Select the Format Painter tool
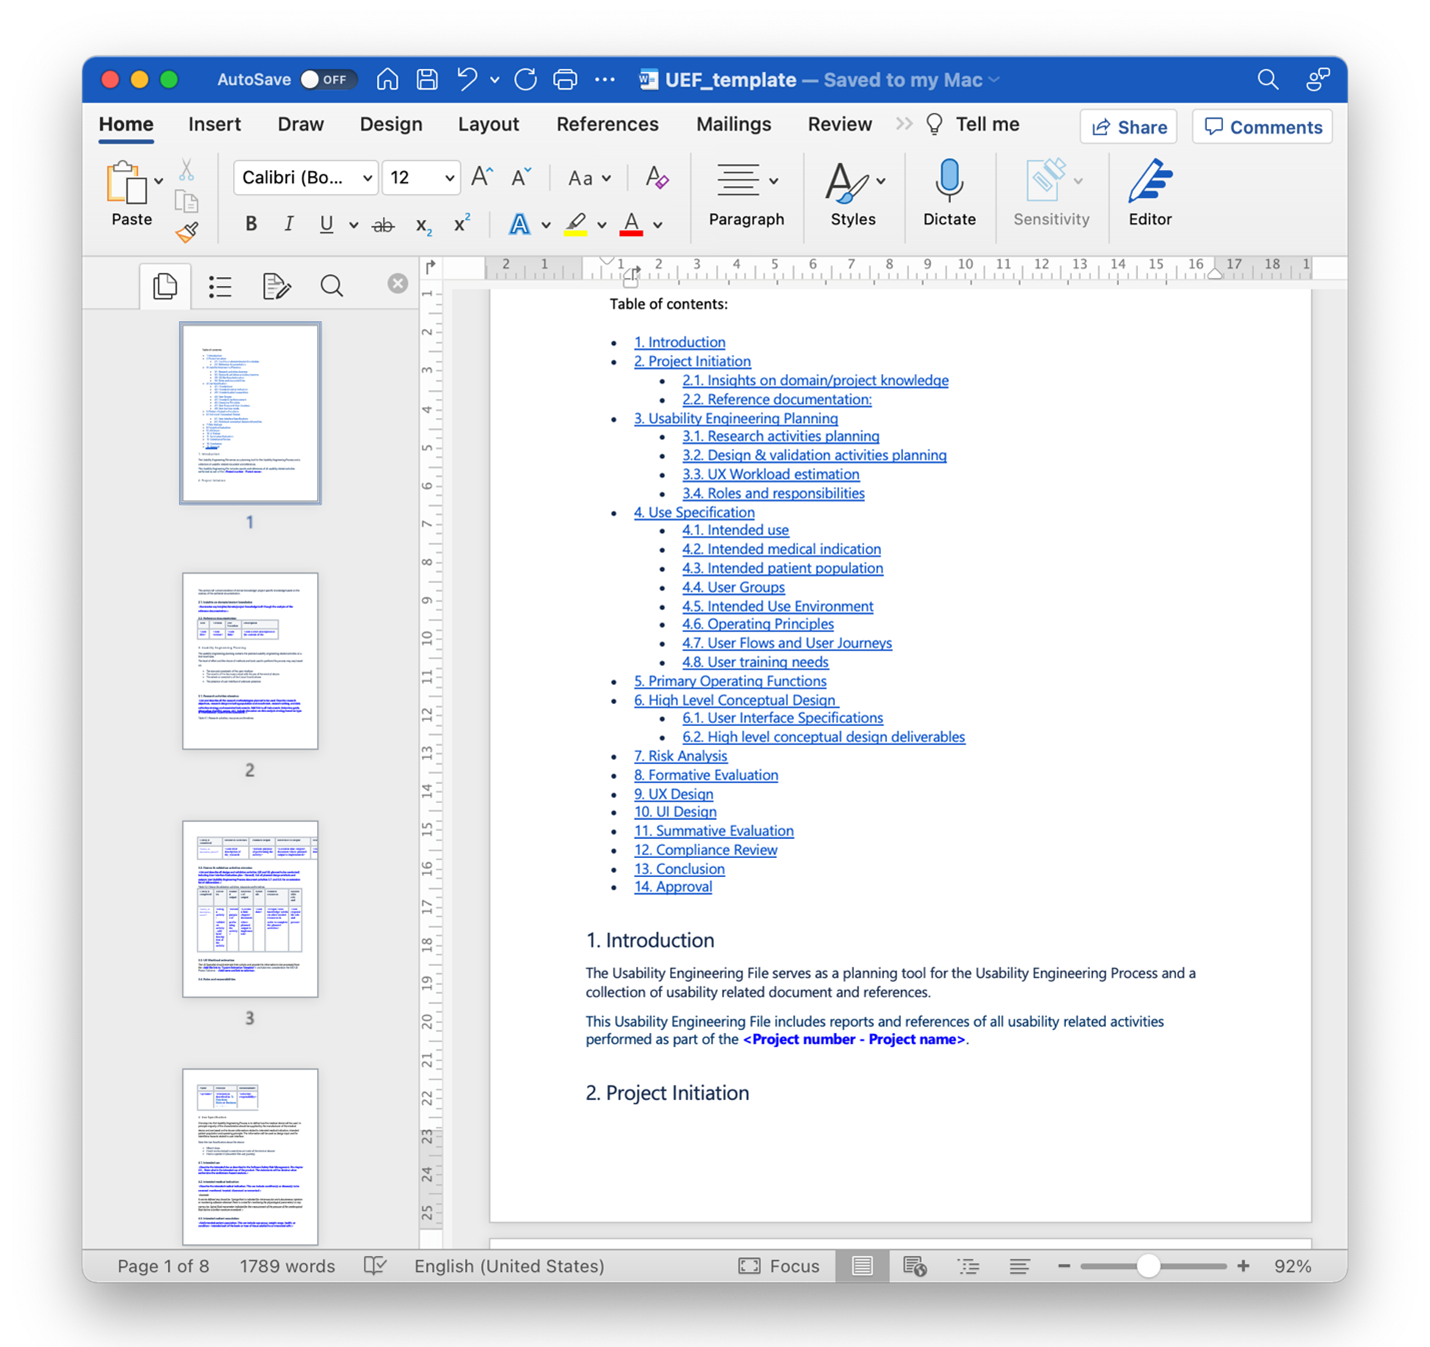 pos(187,232)
